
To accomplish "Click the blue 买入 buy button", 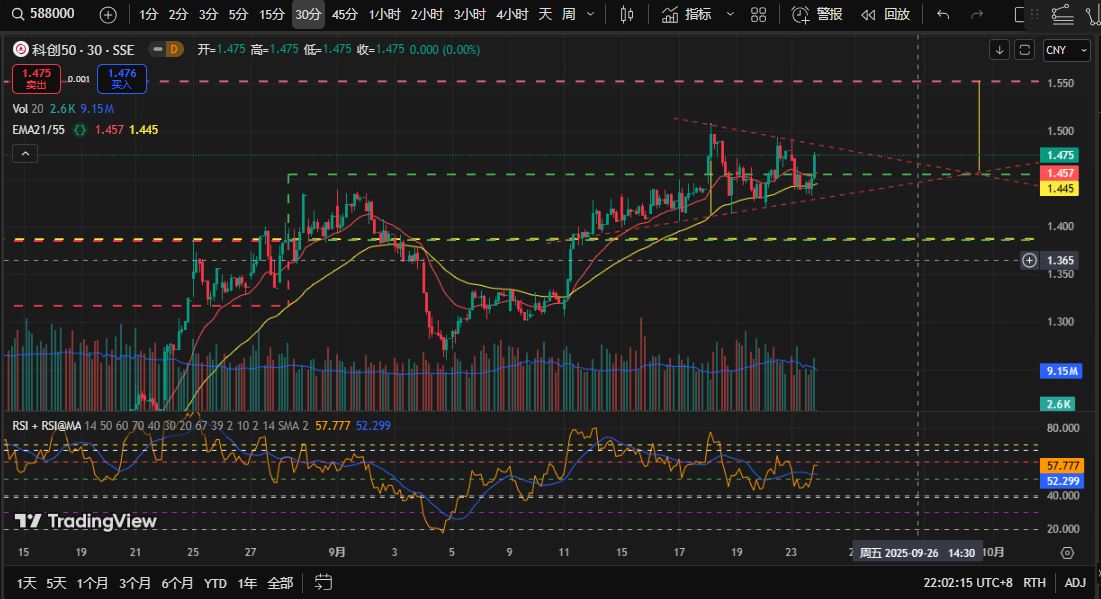I will (x=123, y=78).
